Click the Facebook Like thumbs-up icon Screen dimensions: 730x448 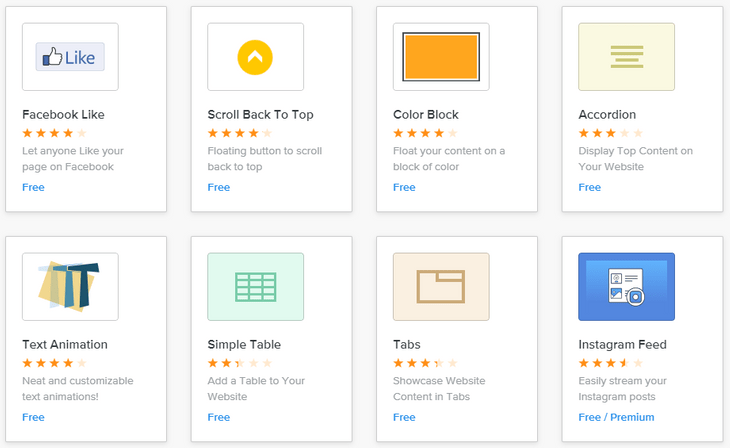coord(70,57)
